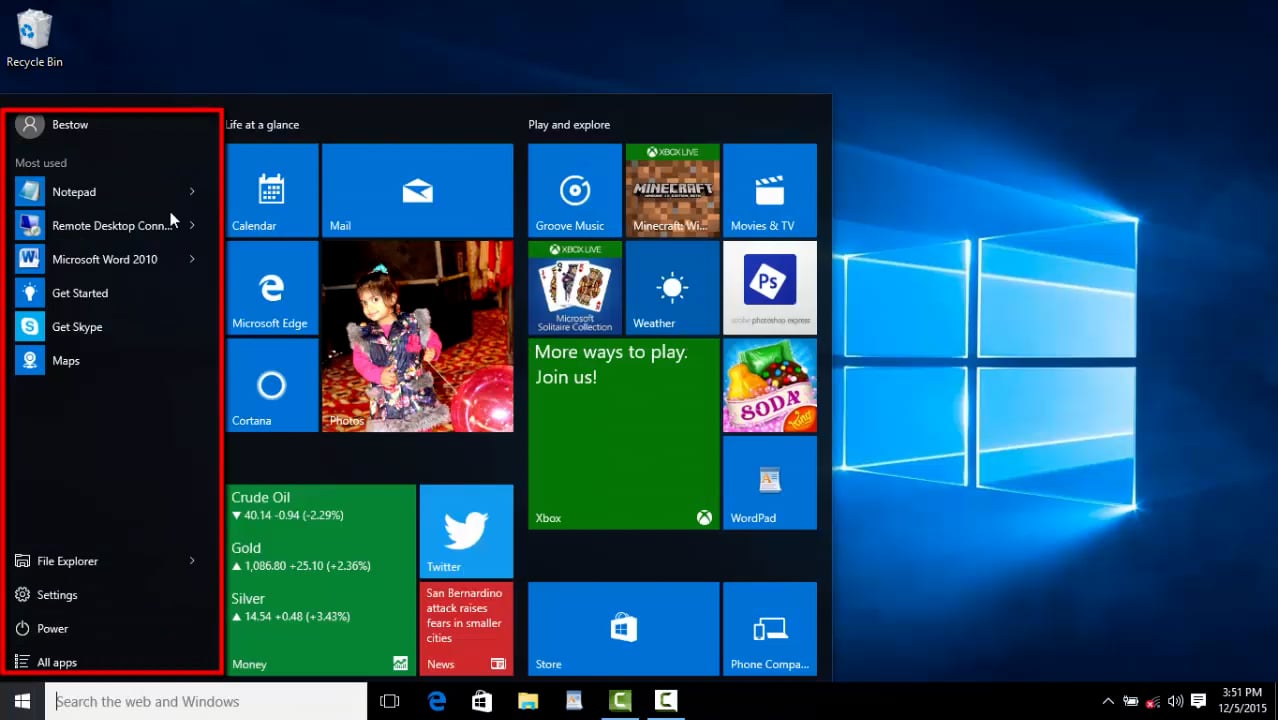The width and height of the screenshot is (1278, 720).
Task: Expand File Explorer submenu arrow
Action: [192, 561]
